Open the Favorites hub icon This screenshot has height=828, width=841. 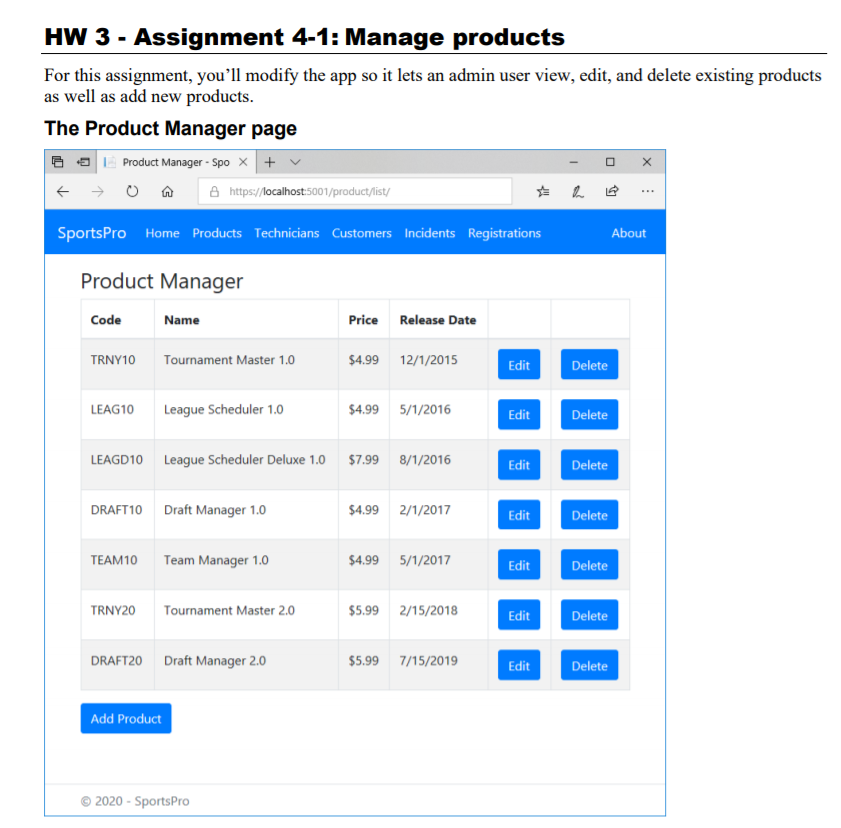click(543, 191)
